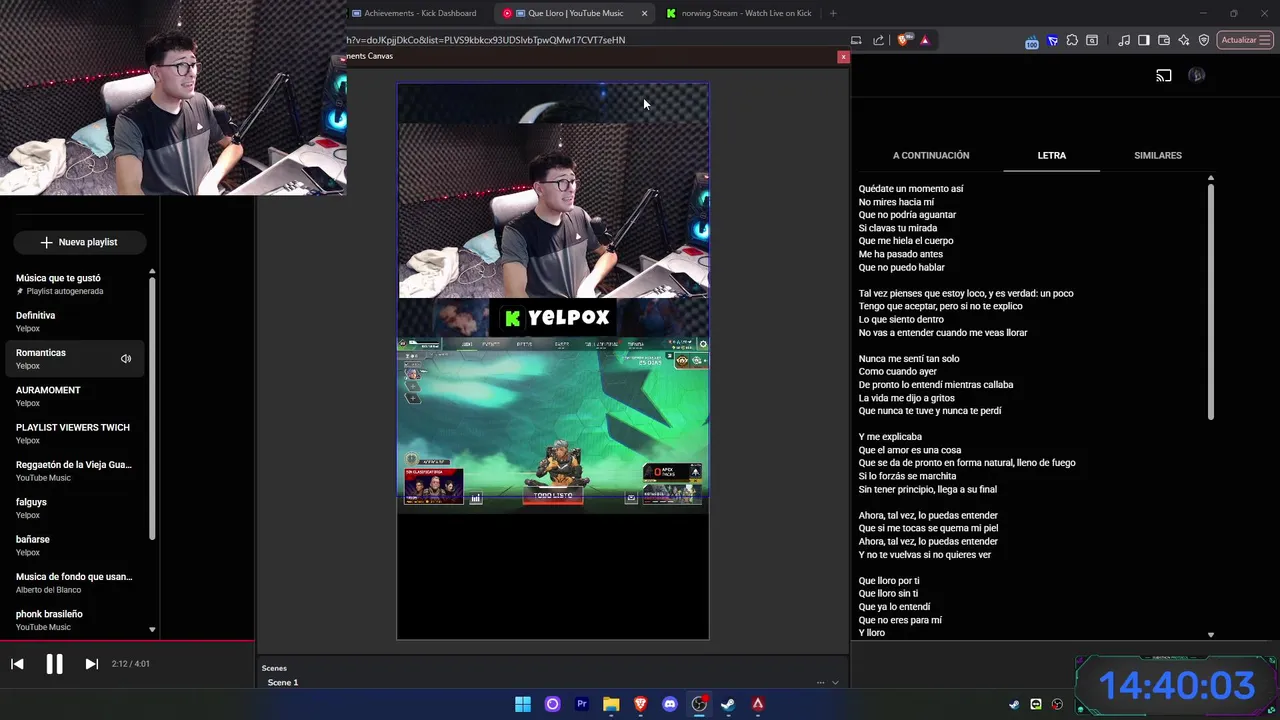The height and width of the screenshot is (720, 1280).
Task: Open the falguys playlist
Action: [x=75, y=508]
